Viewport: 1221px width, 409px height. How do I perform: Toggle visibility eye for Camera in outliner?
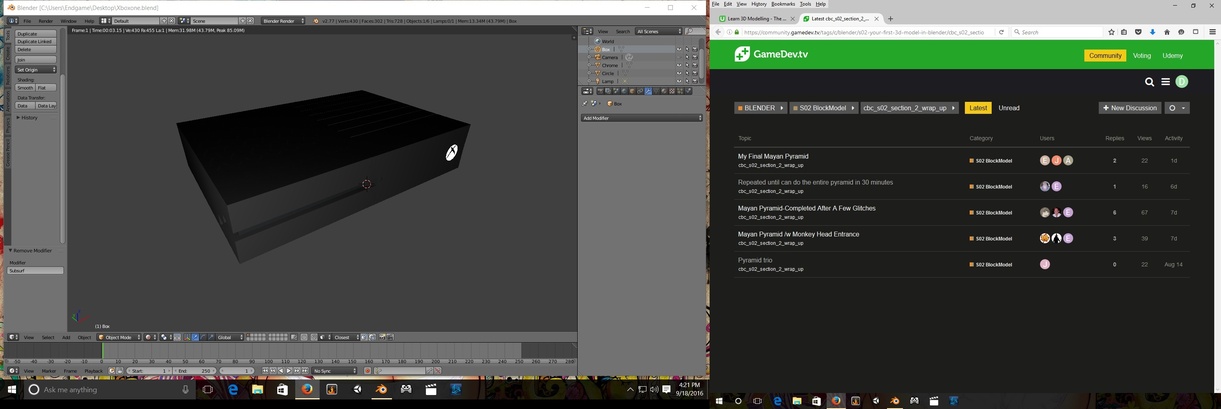pos(679,57)
